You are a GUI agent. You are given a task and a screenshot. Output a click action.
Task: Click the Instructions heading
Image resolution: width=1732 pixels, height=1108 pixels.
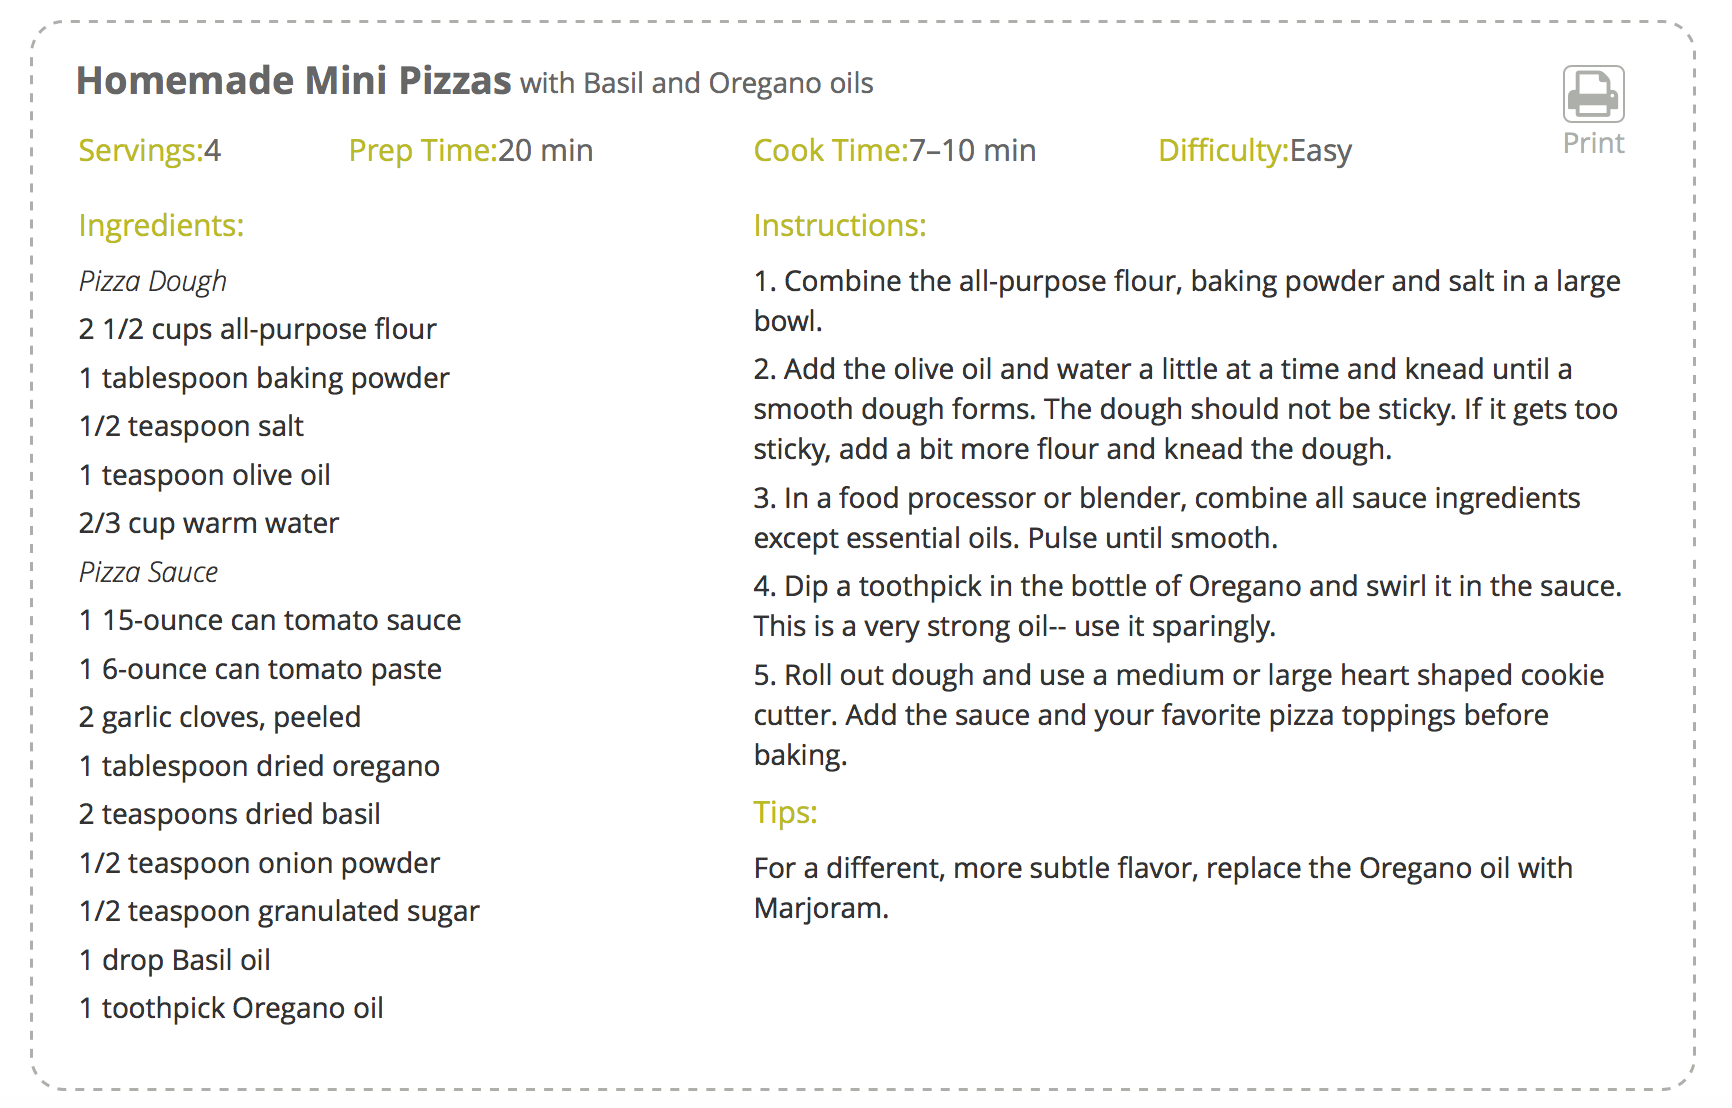pos(839,226)
